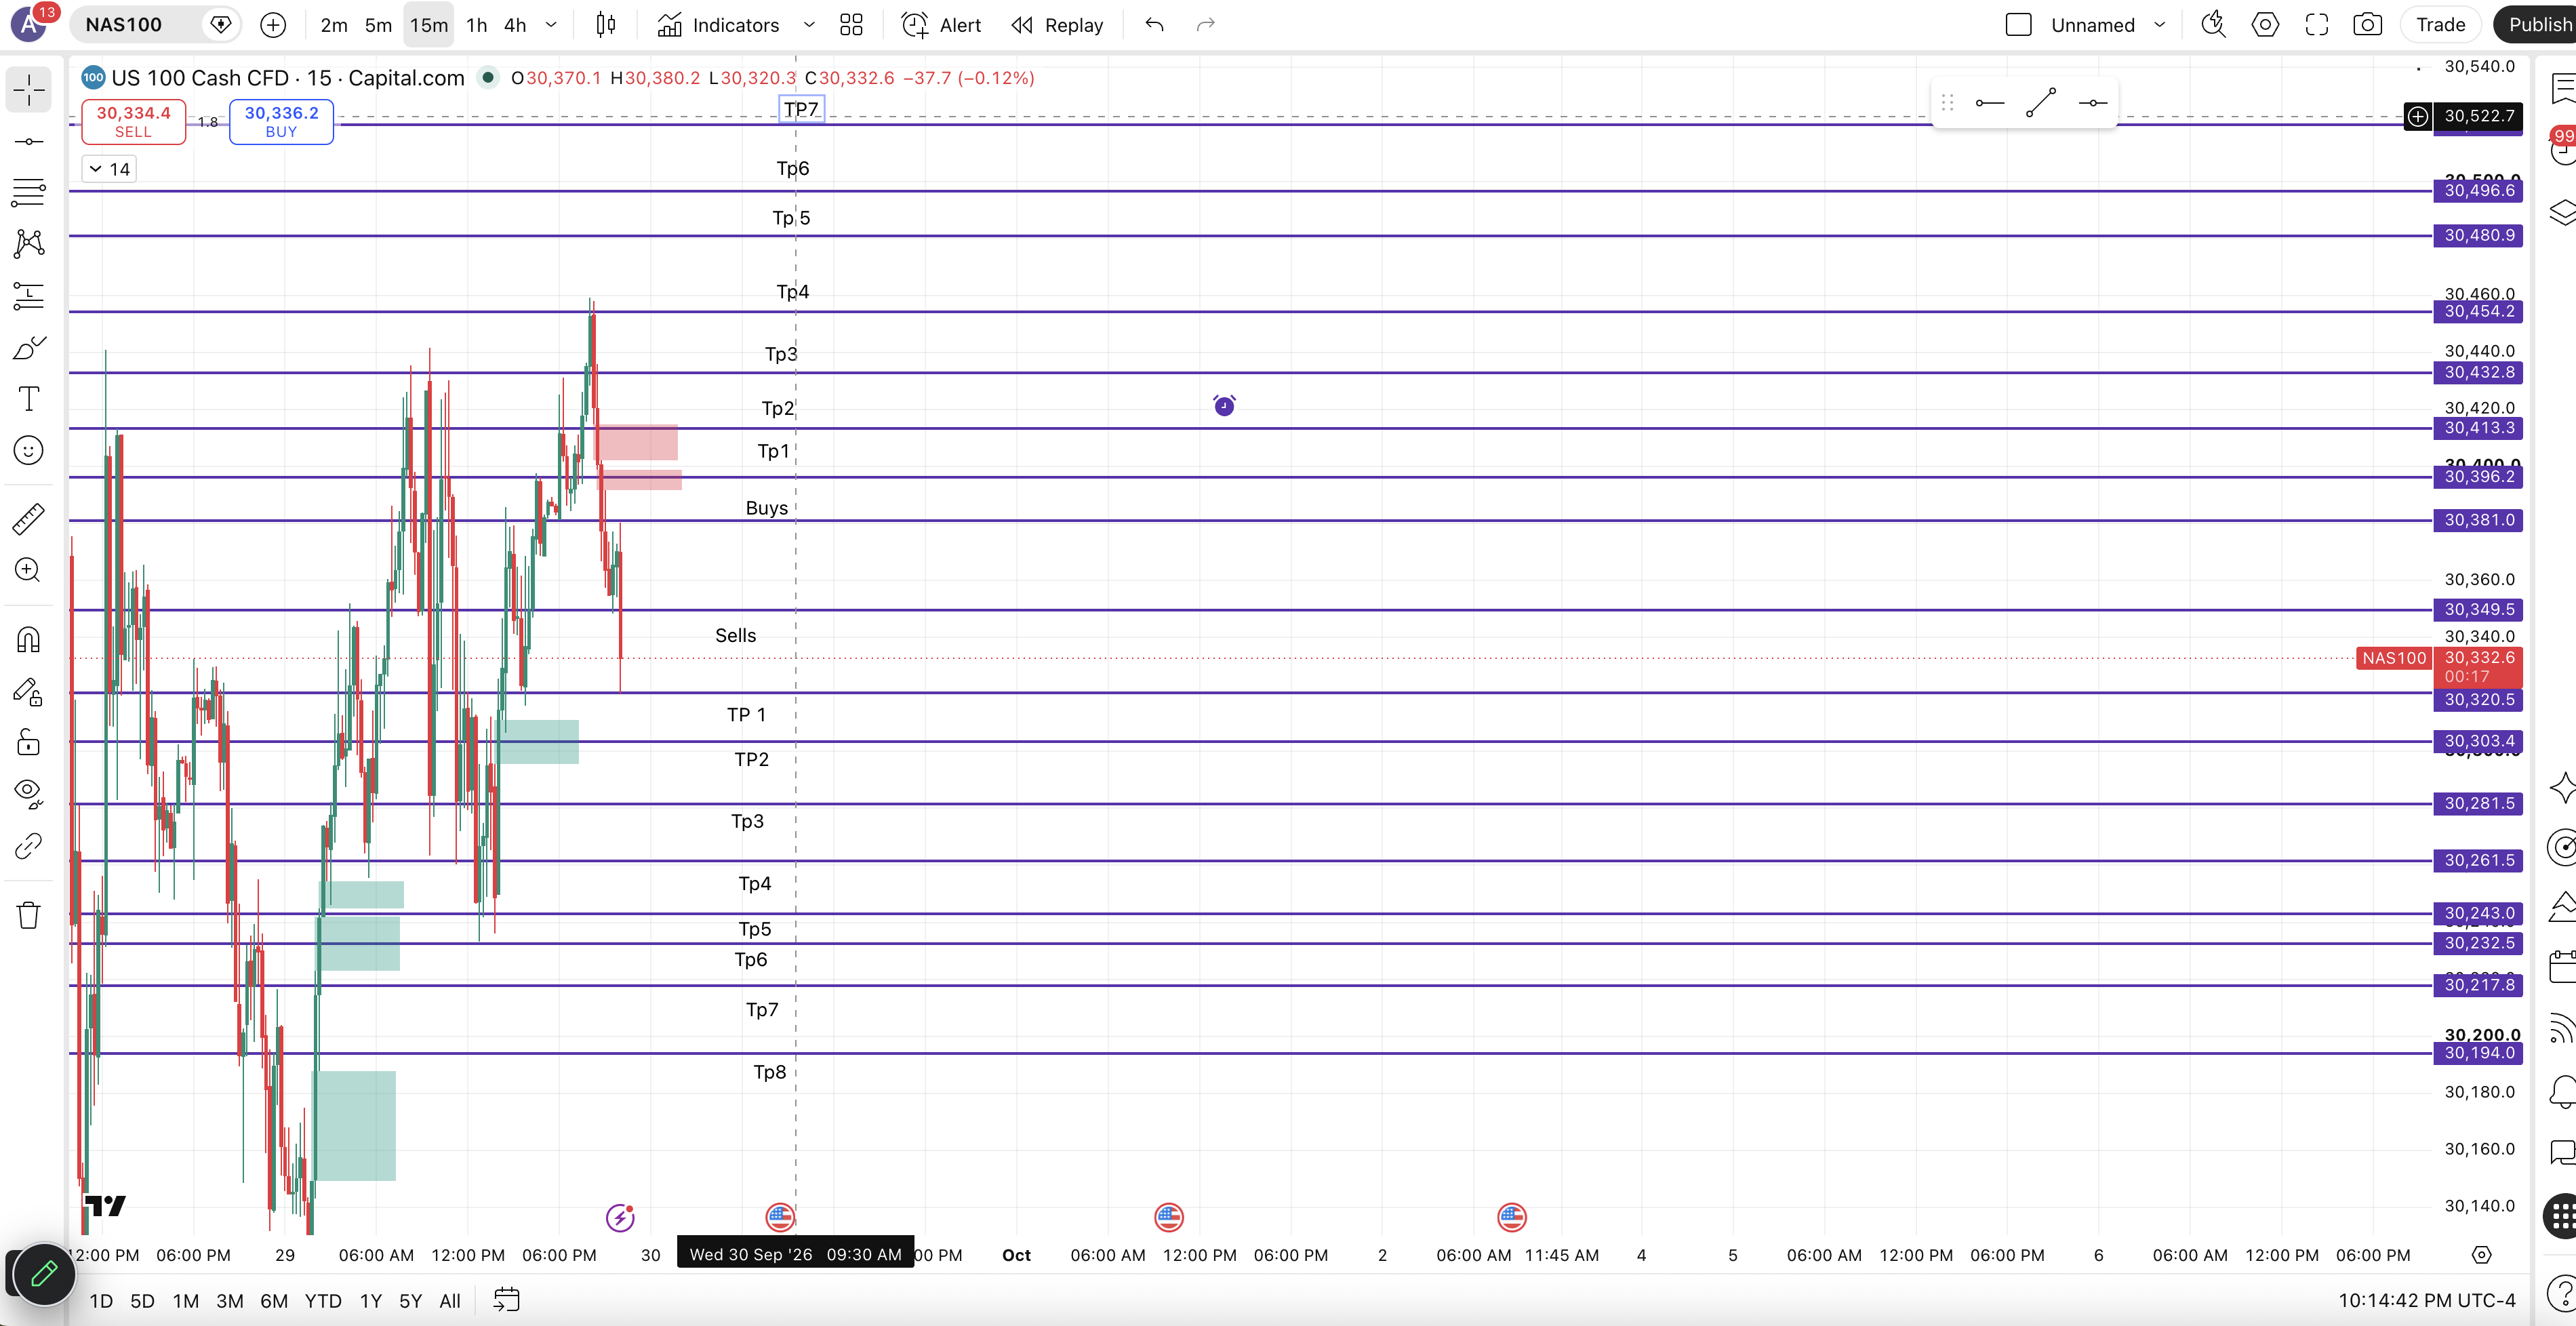Image resolution: width=2576 pixels, height=1326 pixels.
Task: Select the 15m timeframe
Action: pos(429,25)
